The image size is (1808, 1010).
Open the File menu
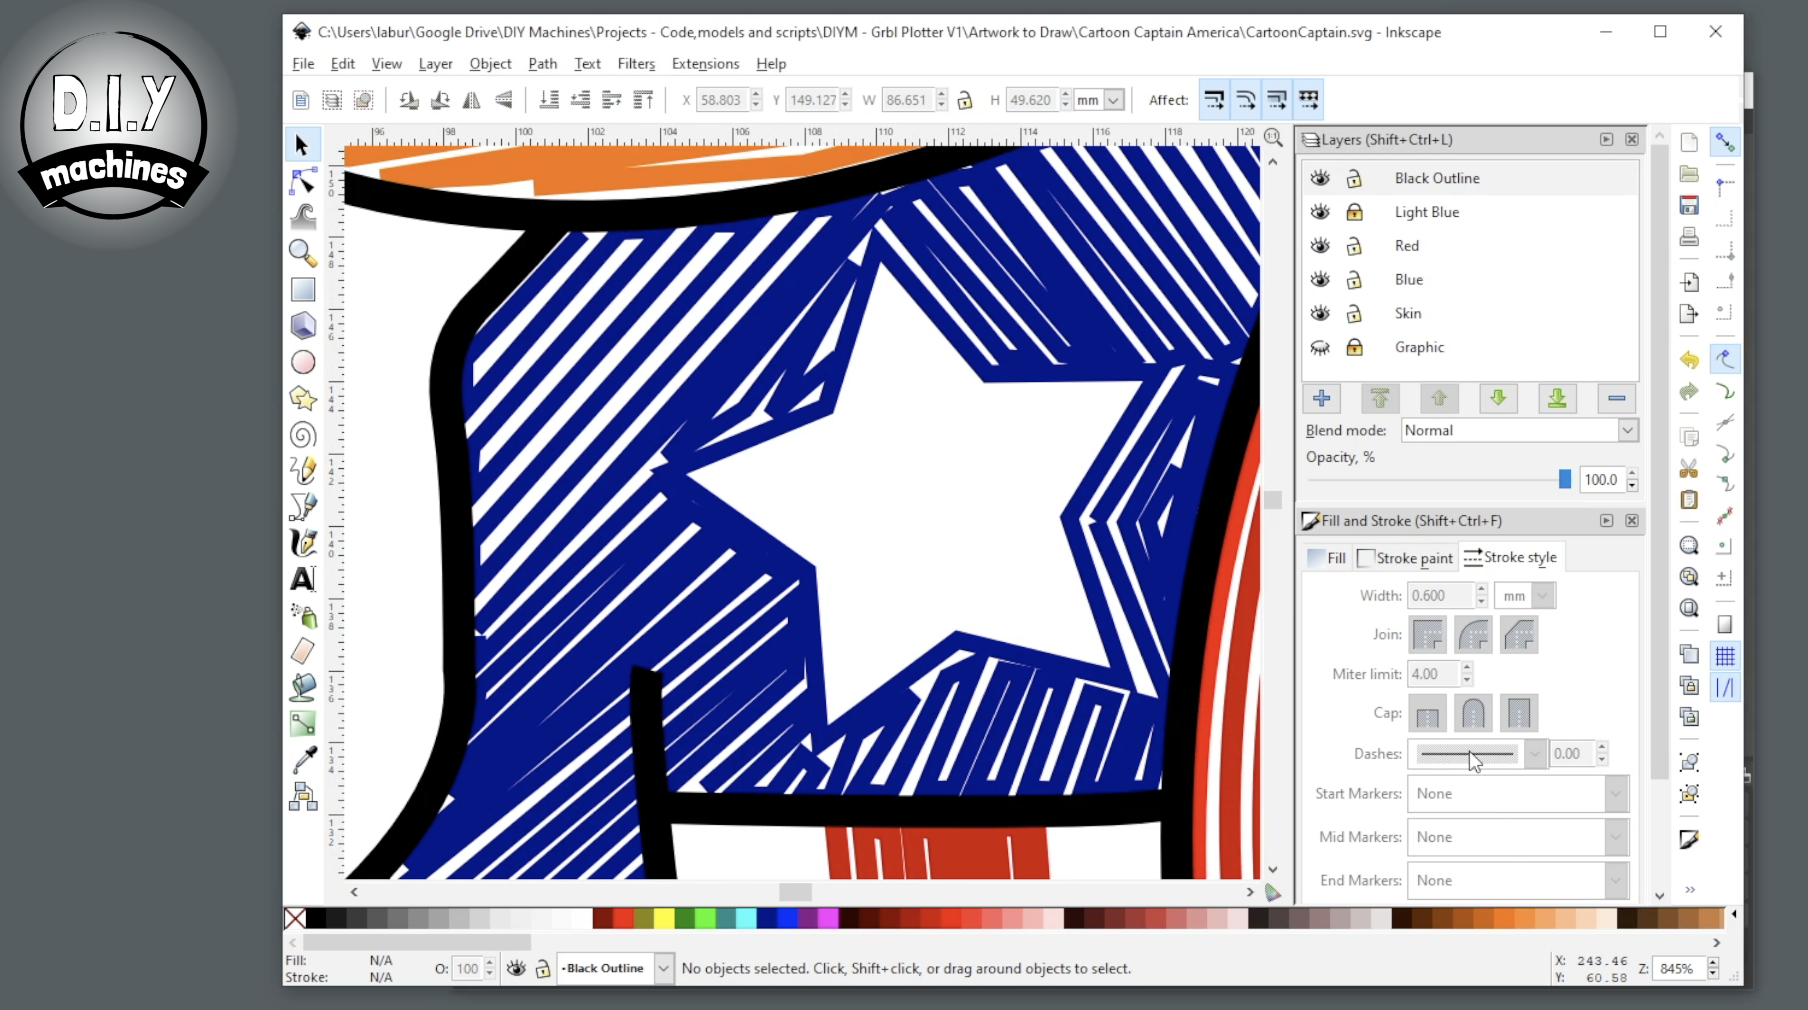[303, 64]
